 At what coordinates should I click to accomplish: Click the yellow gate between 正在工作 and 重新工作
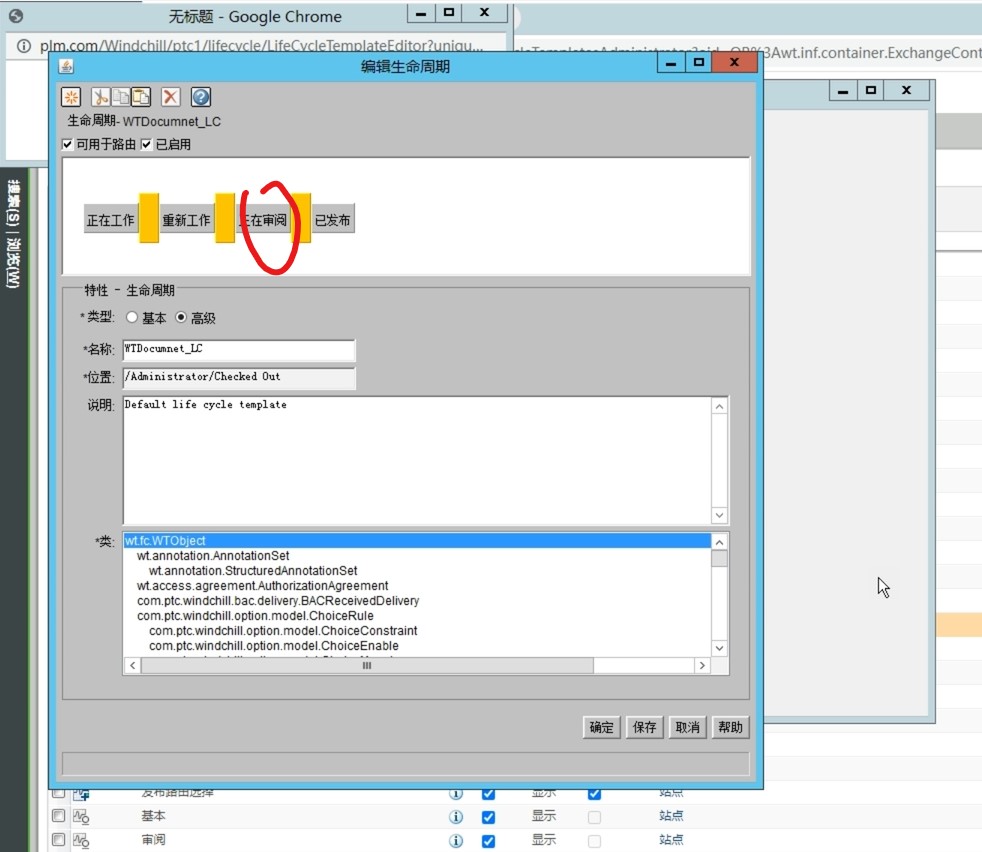pyautogui.click(x=149, y=217)
